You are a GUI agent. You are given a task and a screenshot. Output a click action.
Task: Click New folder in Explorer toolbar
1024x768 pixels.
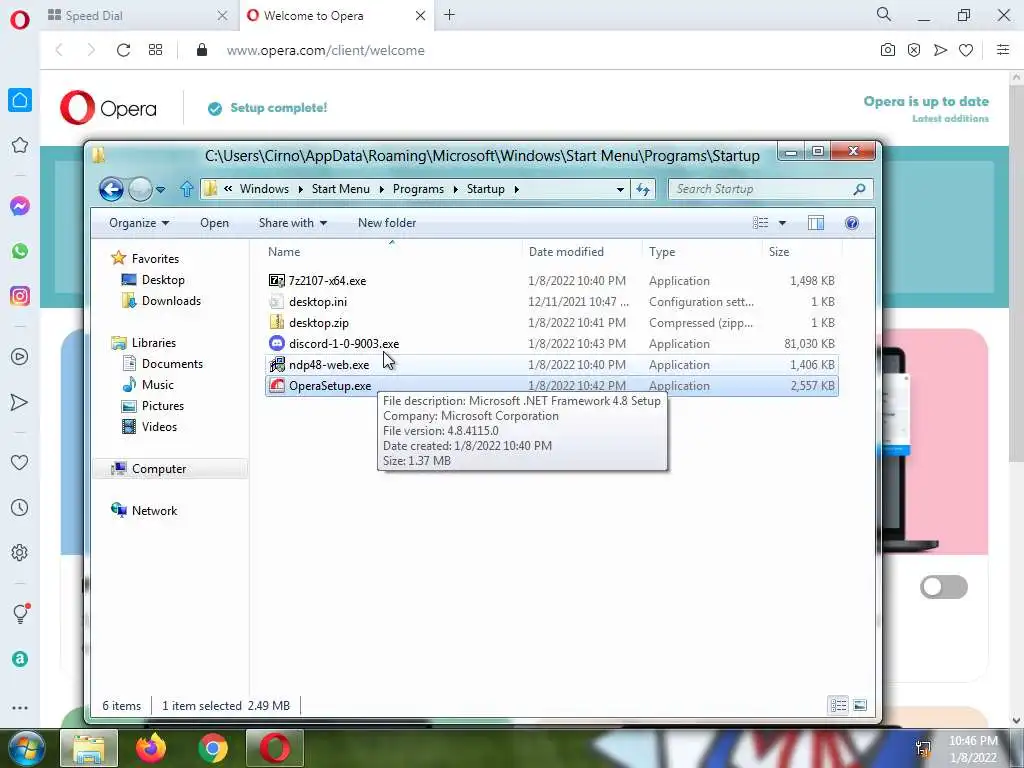coord(387,223)
